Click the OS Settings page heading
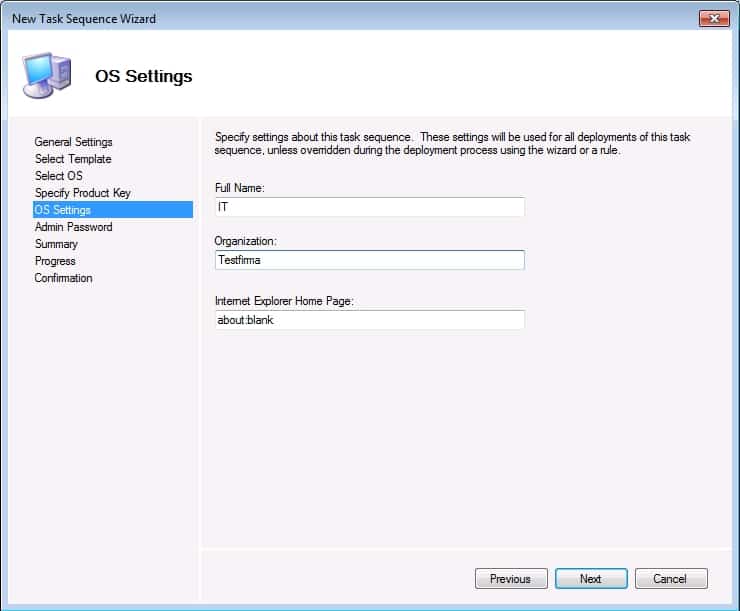Image resolution: width=740 pixels, height=611 pixels. tap(143, 76)
